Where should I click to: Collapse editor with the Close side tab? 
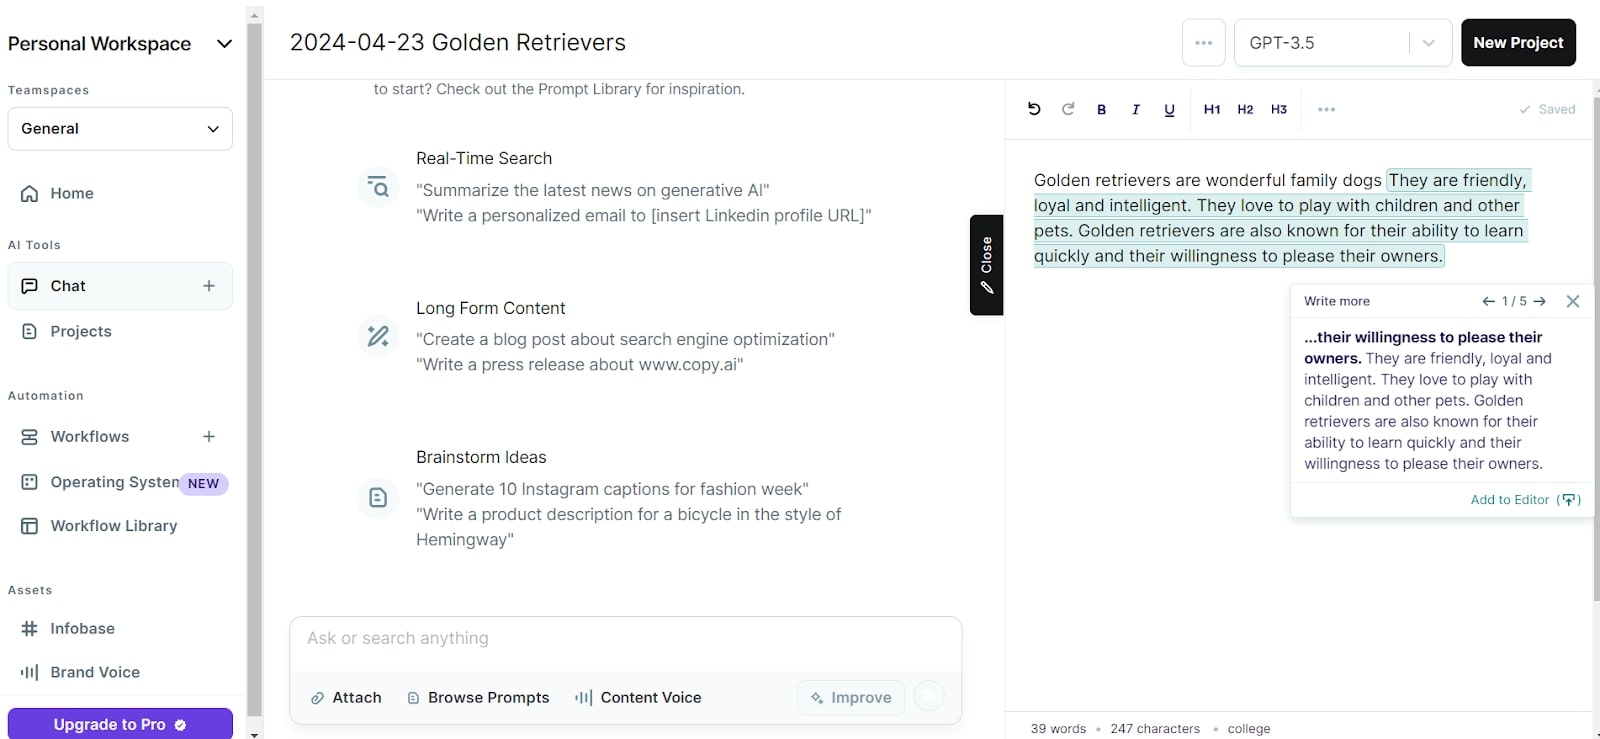(987, 265)
